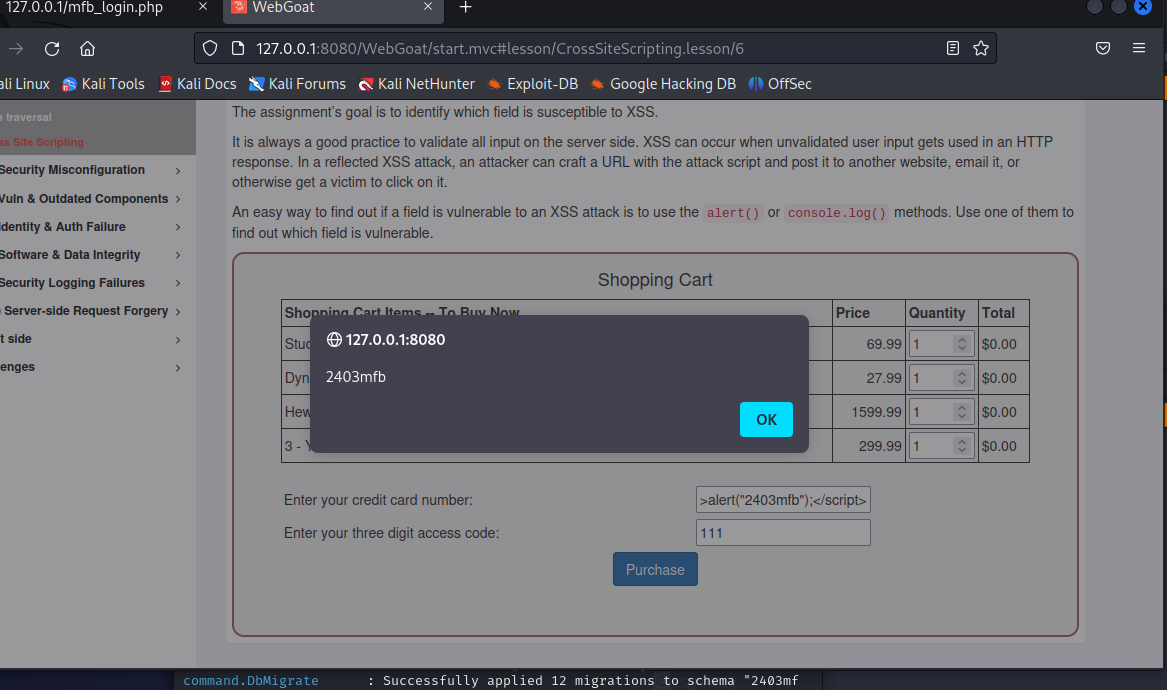The height and width of the screenshot is (690, 1167).
Task: Click the address bar URL
Action: [499, 48]
